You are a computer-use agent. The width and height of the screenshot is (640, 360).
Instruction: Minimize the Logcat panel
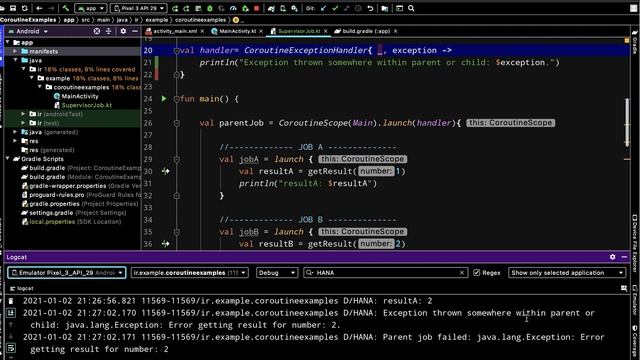[x=624, y=257]
